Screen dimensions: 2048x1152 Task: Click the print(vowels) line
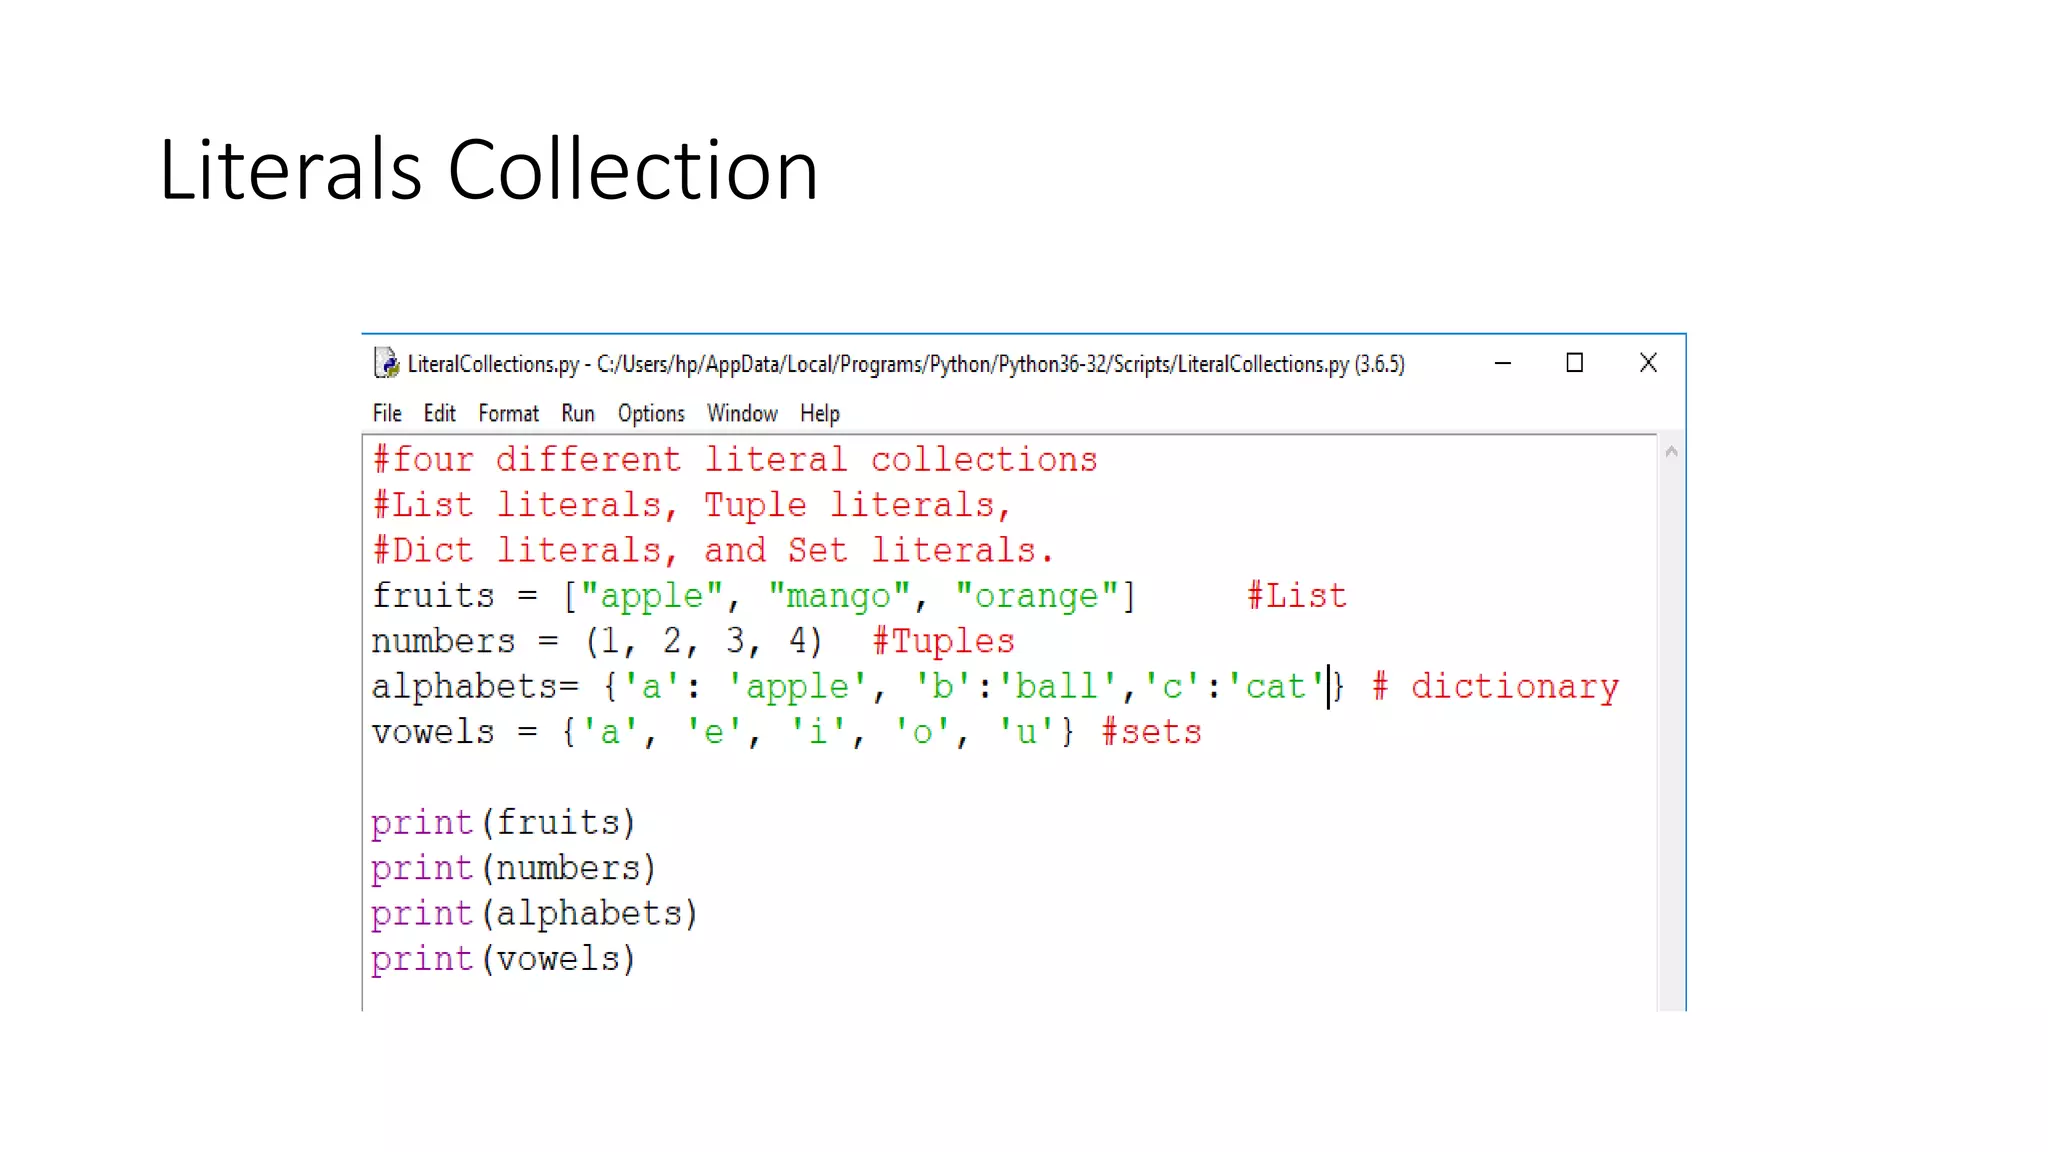click(x=503, y=959)
